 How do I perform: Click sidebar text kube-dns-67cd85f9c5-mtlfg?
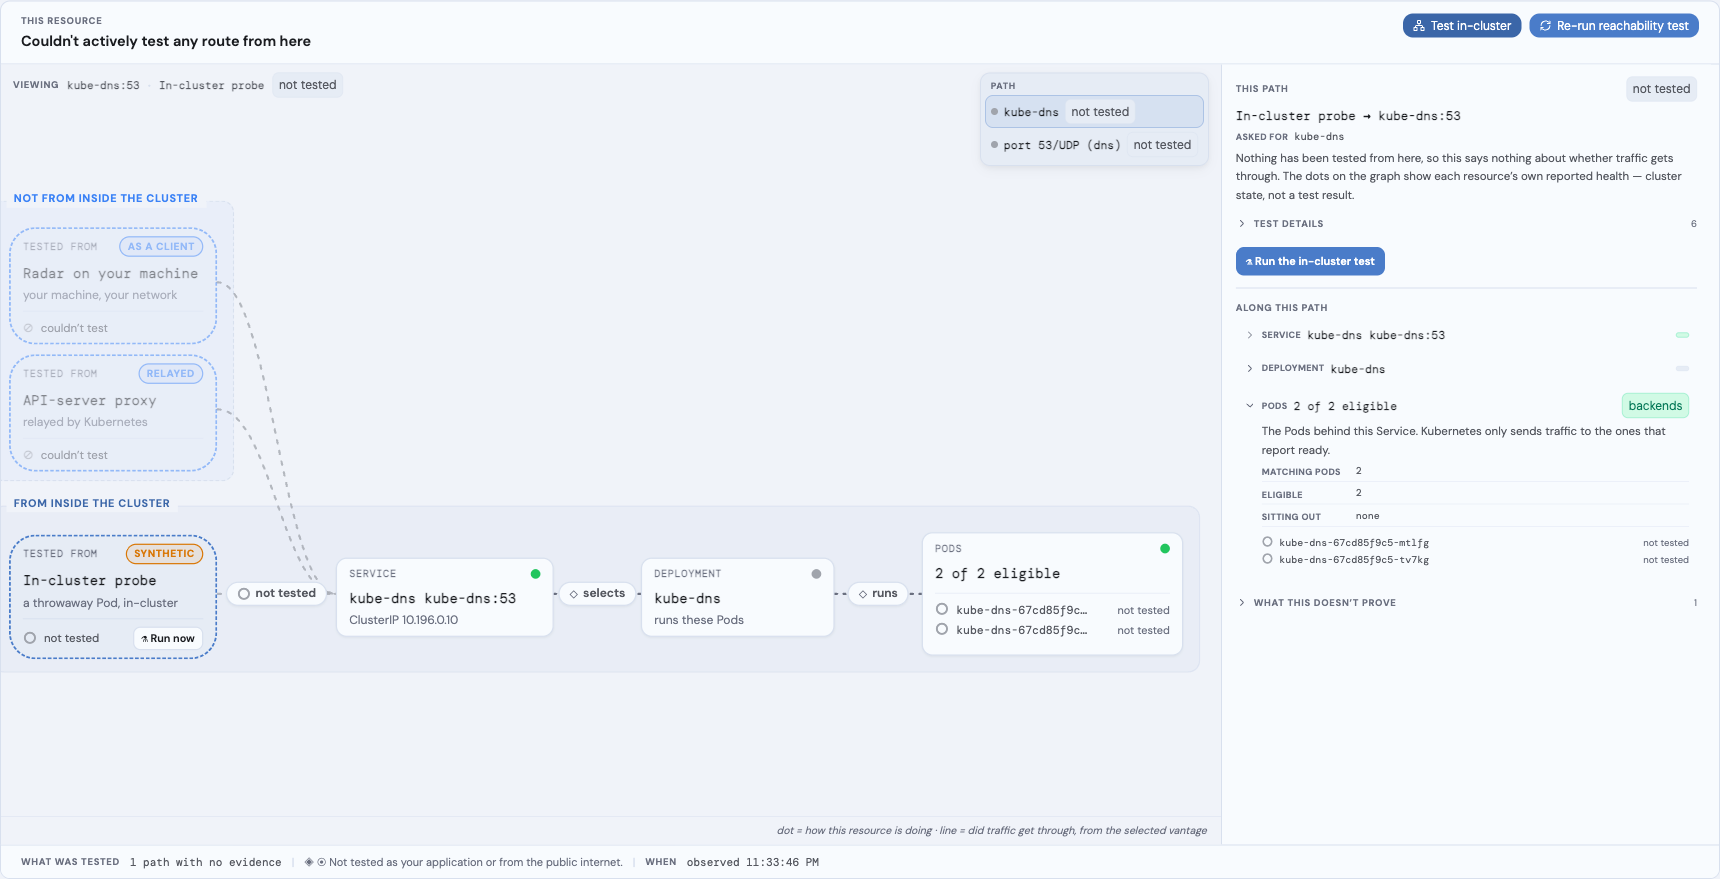click(x=1354, y=543)
